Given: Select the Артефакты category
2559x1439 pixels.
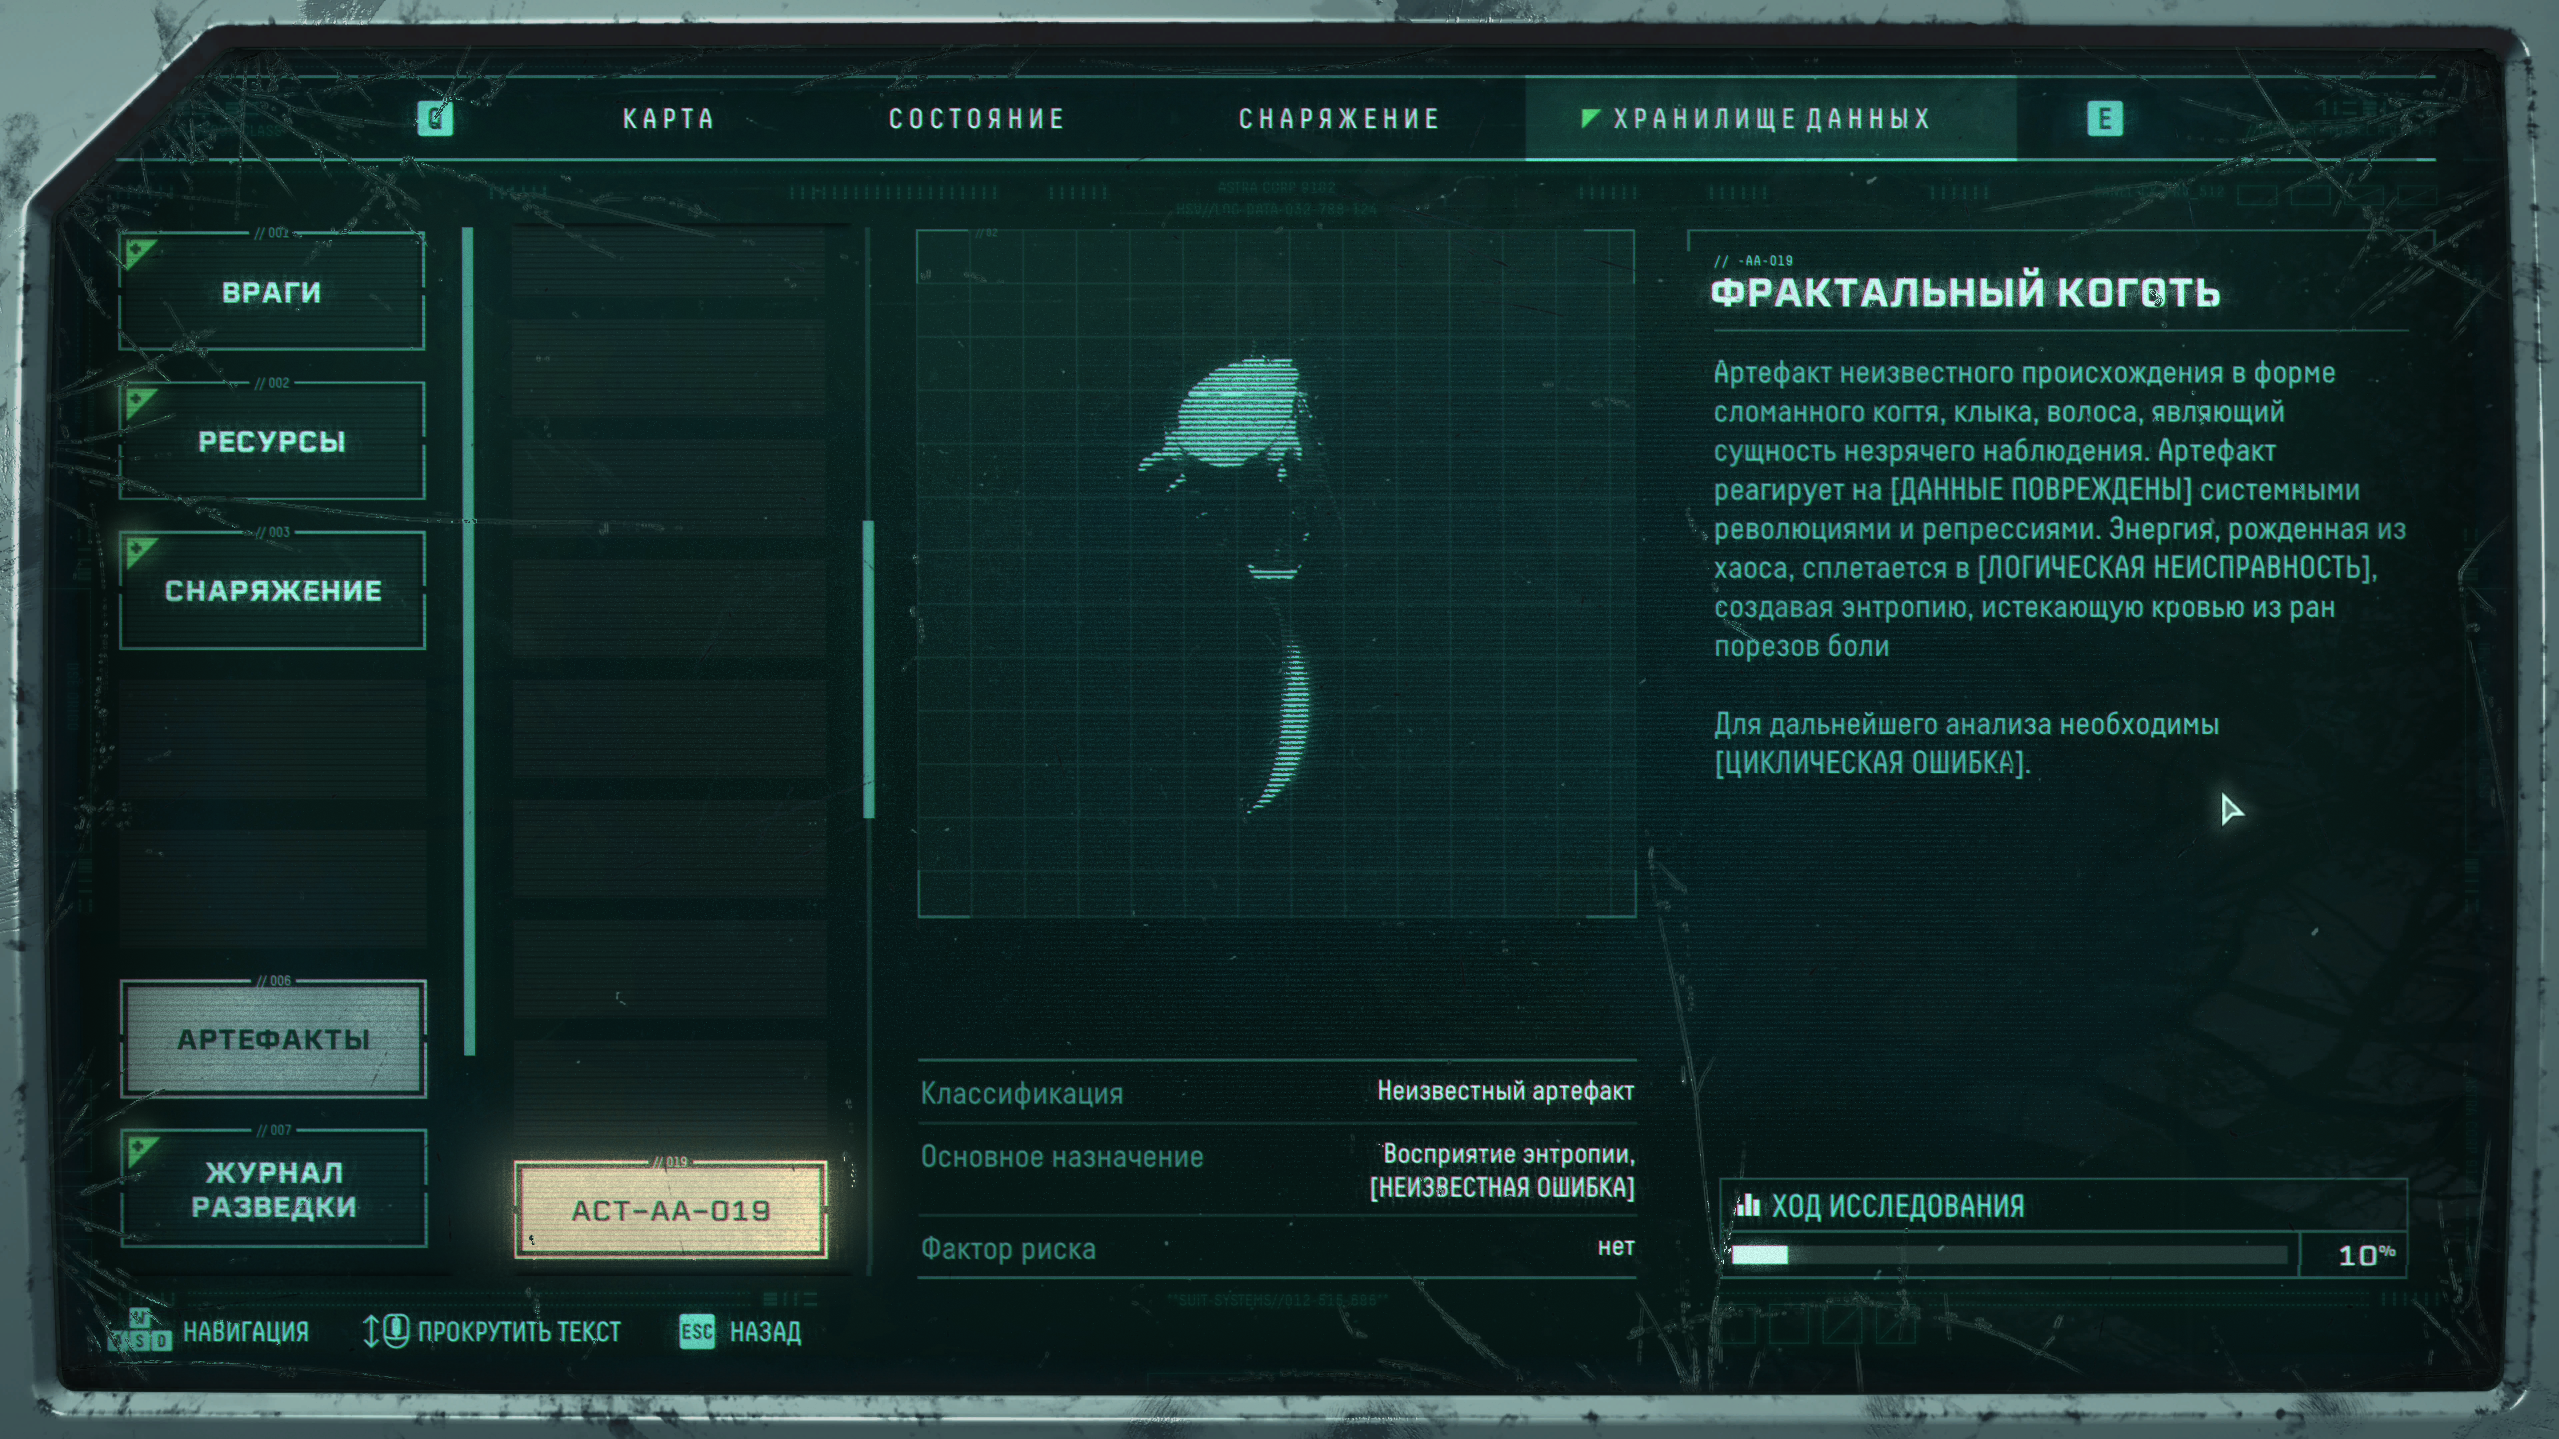Looking at the screenshot, I should pos(273,1039).
